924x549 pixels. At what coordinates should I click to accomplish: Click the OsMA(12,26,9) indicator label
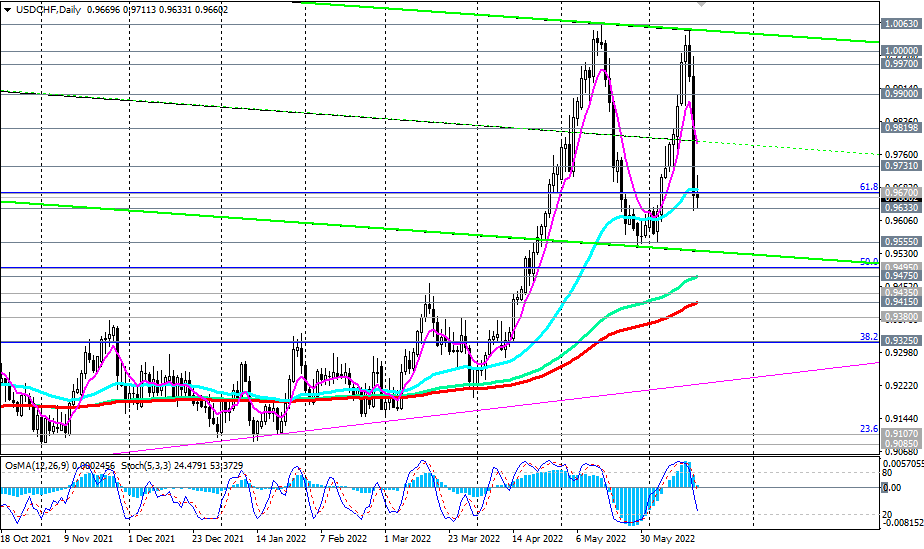pos(37,466)
